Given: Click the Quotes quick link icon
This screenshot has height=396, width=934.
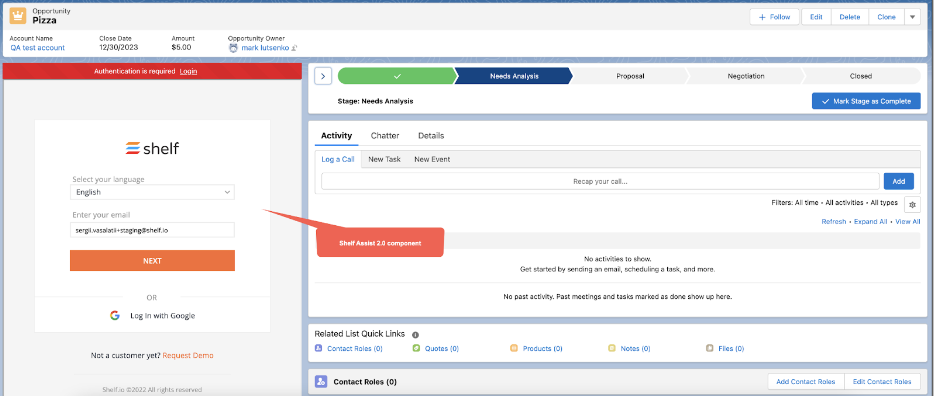Looking at the screenshot, I should [x=416, y=348].
